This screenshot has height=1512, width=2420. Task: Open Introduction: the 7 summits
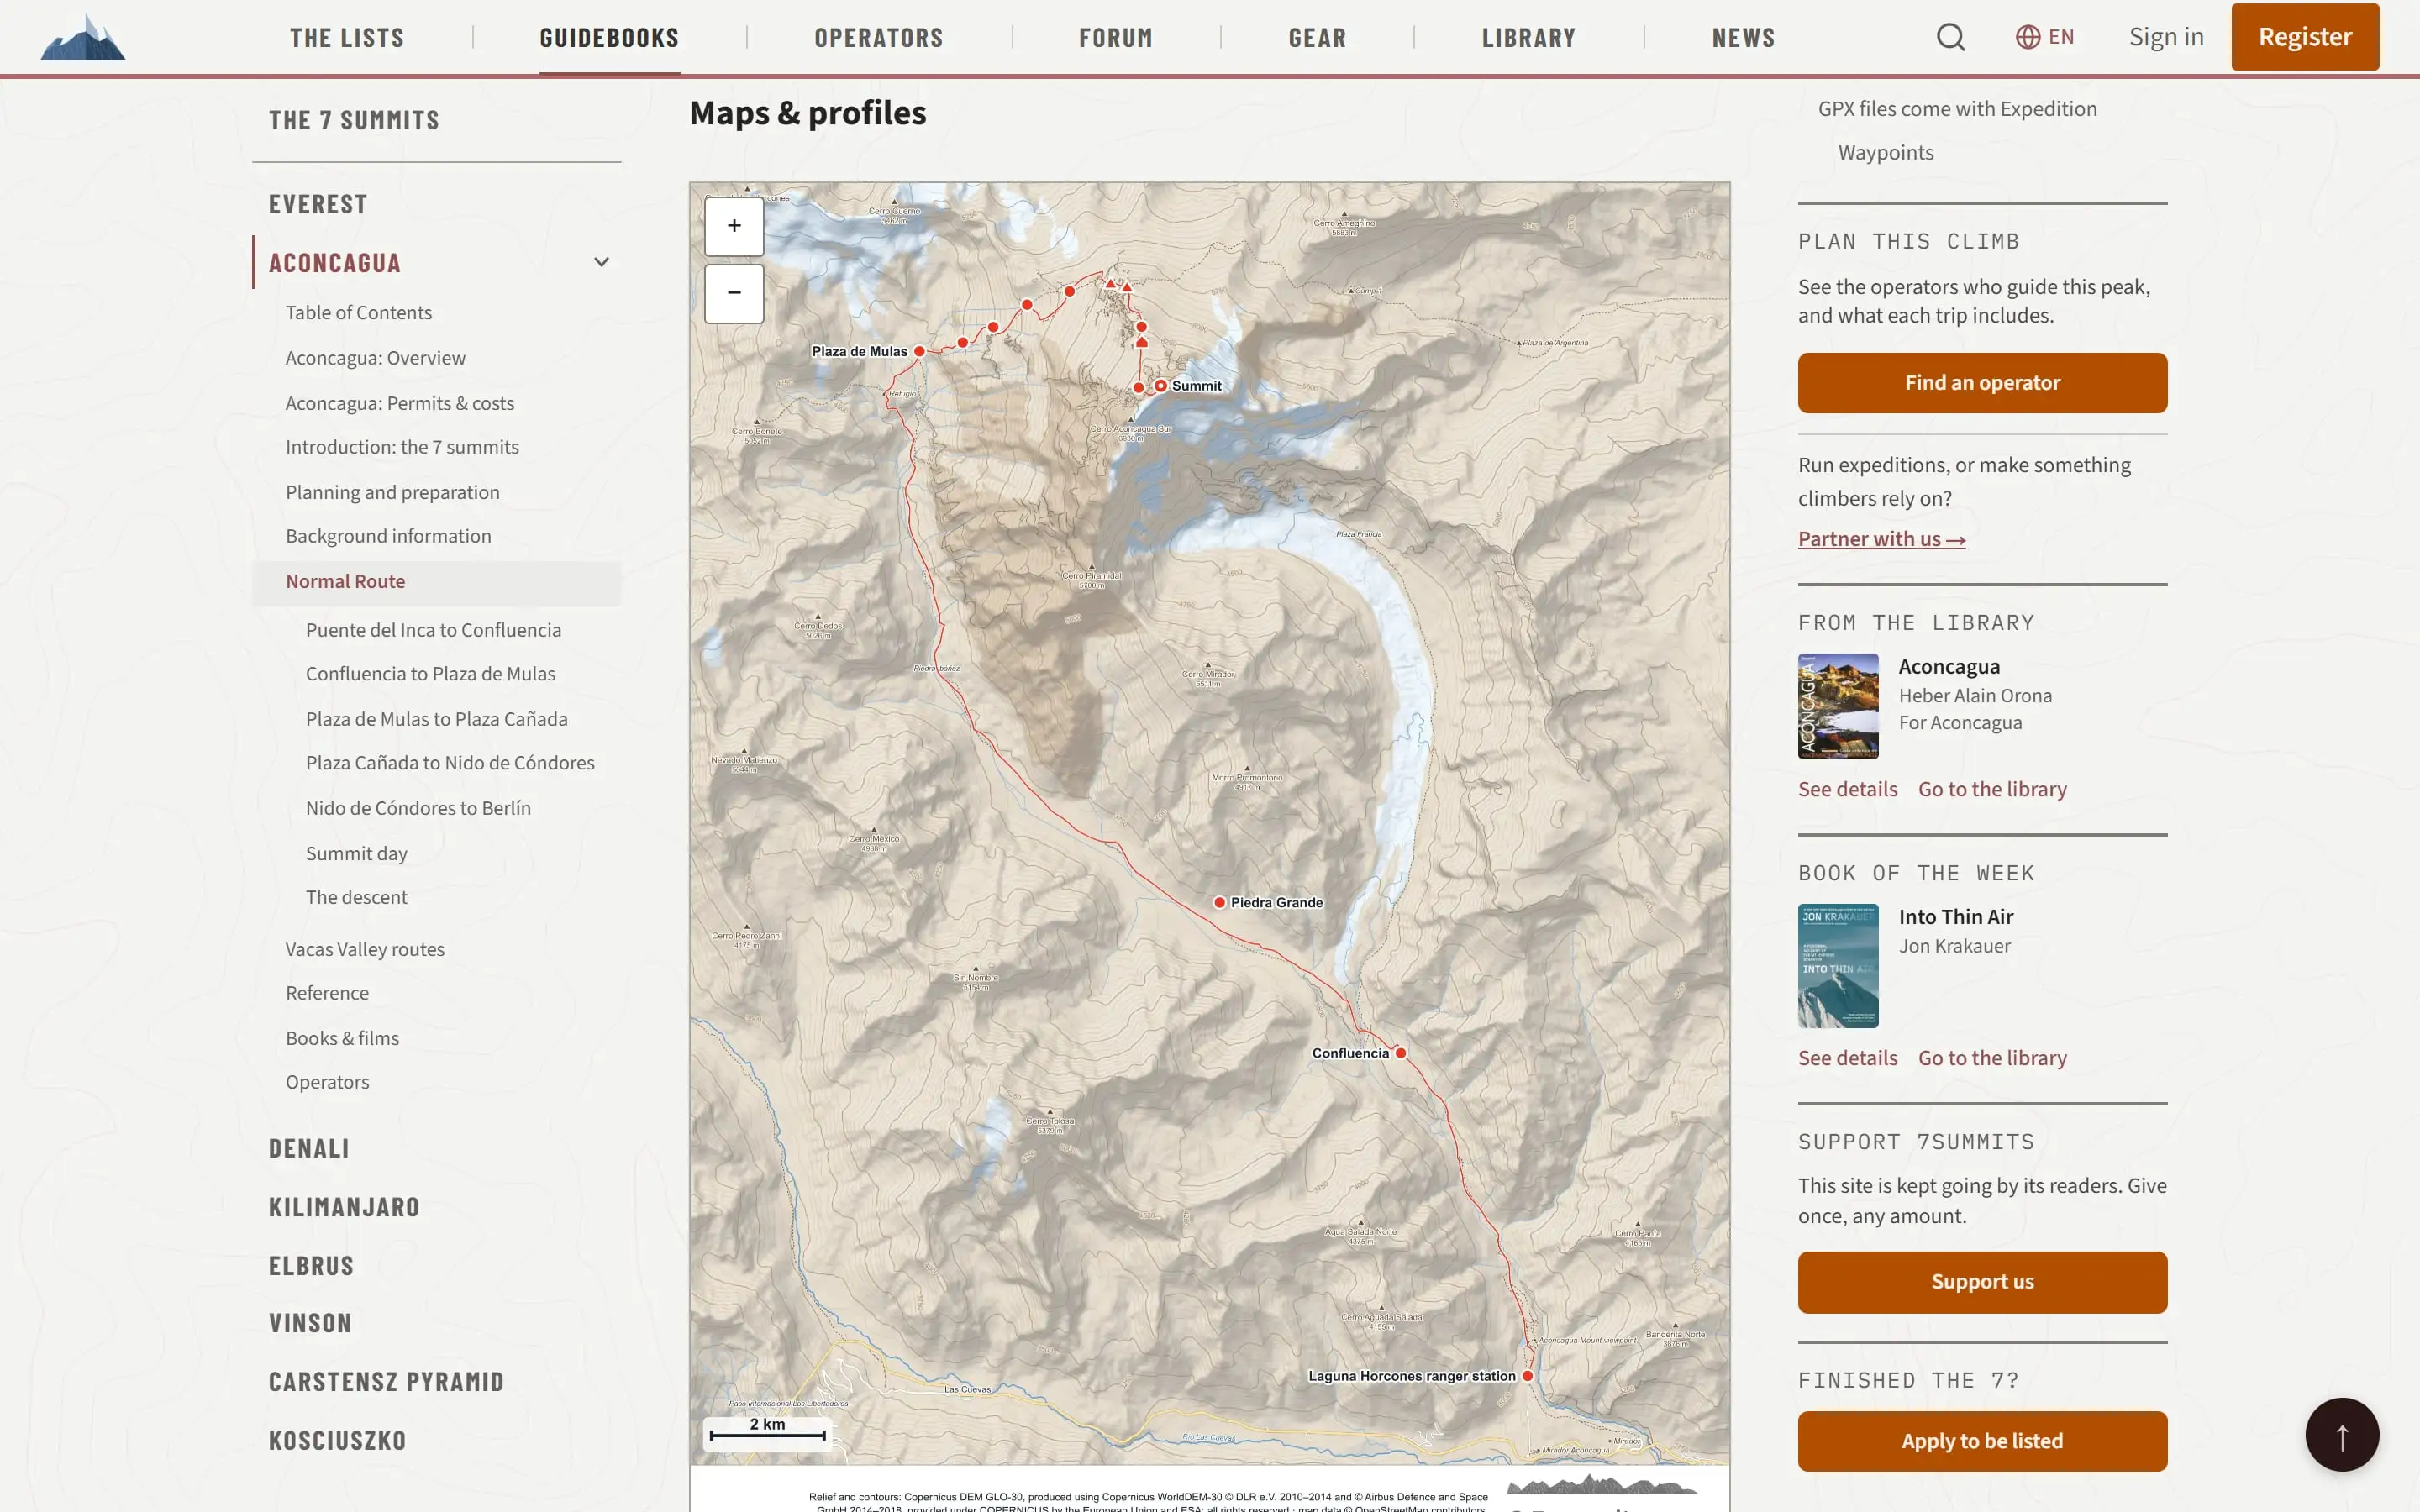coord(402,447)
